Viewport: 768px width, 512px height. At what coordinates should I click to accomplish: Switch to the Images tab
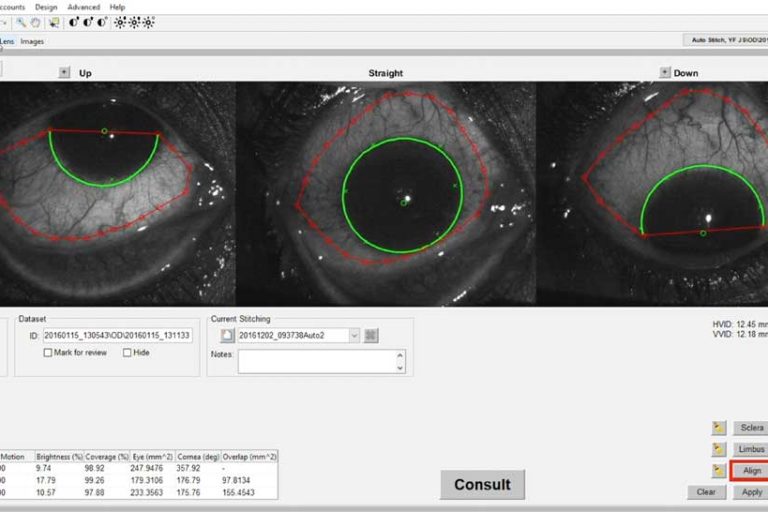(x=32, y=41)
